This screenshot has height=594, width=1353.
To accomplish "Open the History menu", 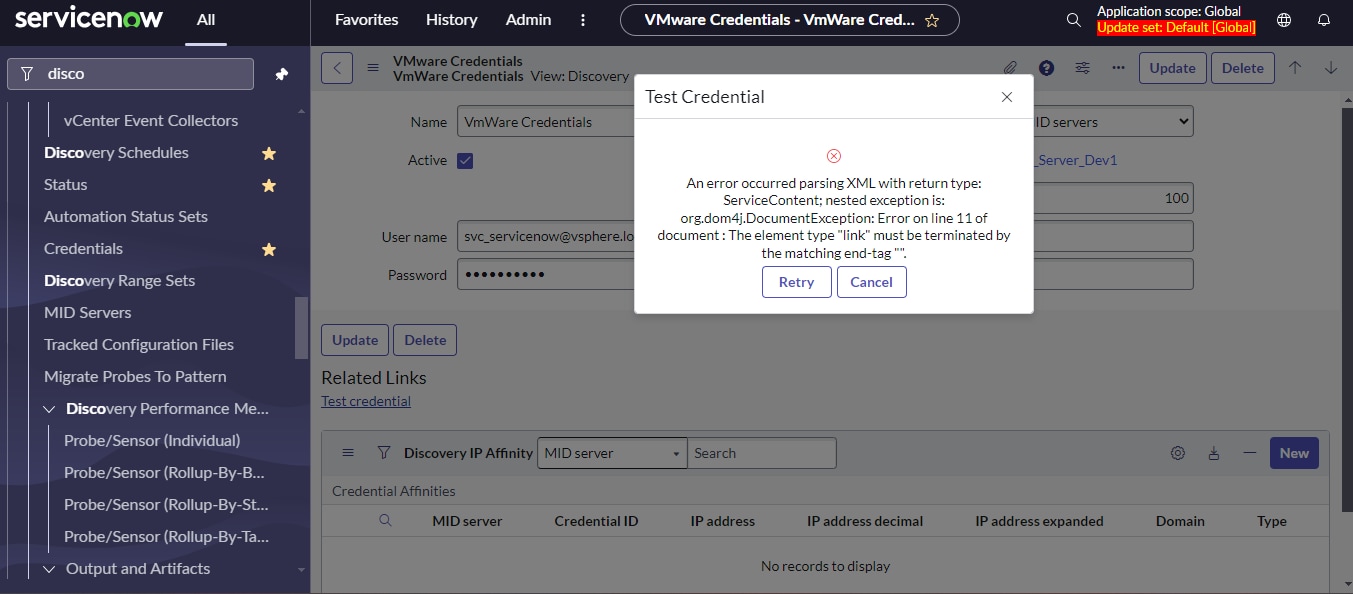I will pos(451,20).
